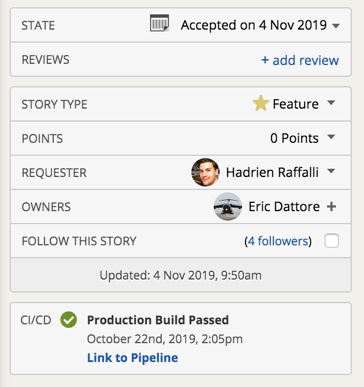
Task: Click the green build passed checkmark icon
Action: point(69,320)
